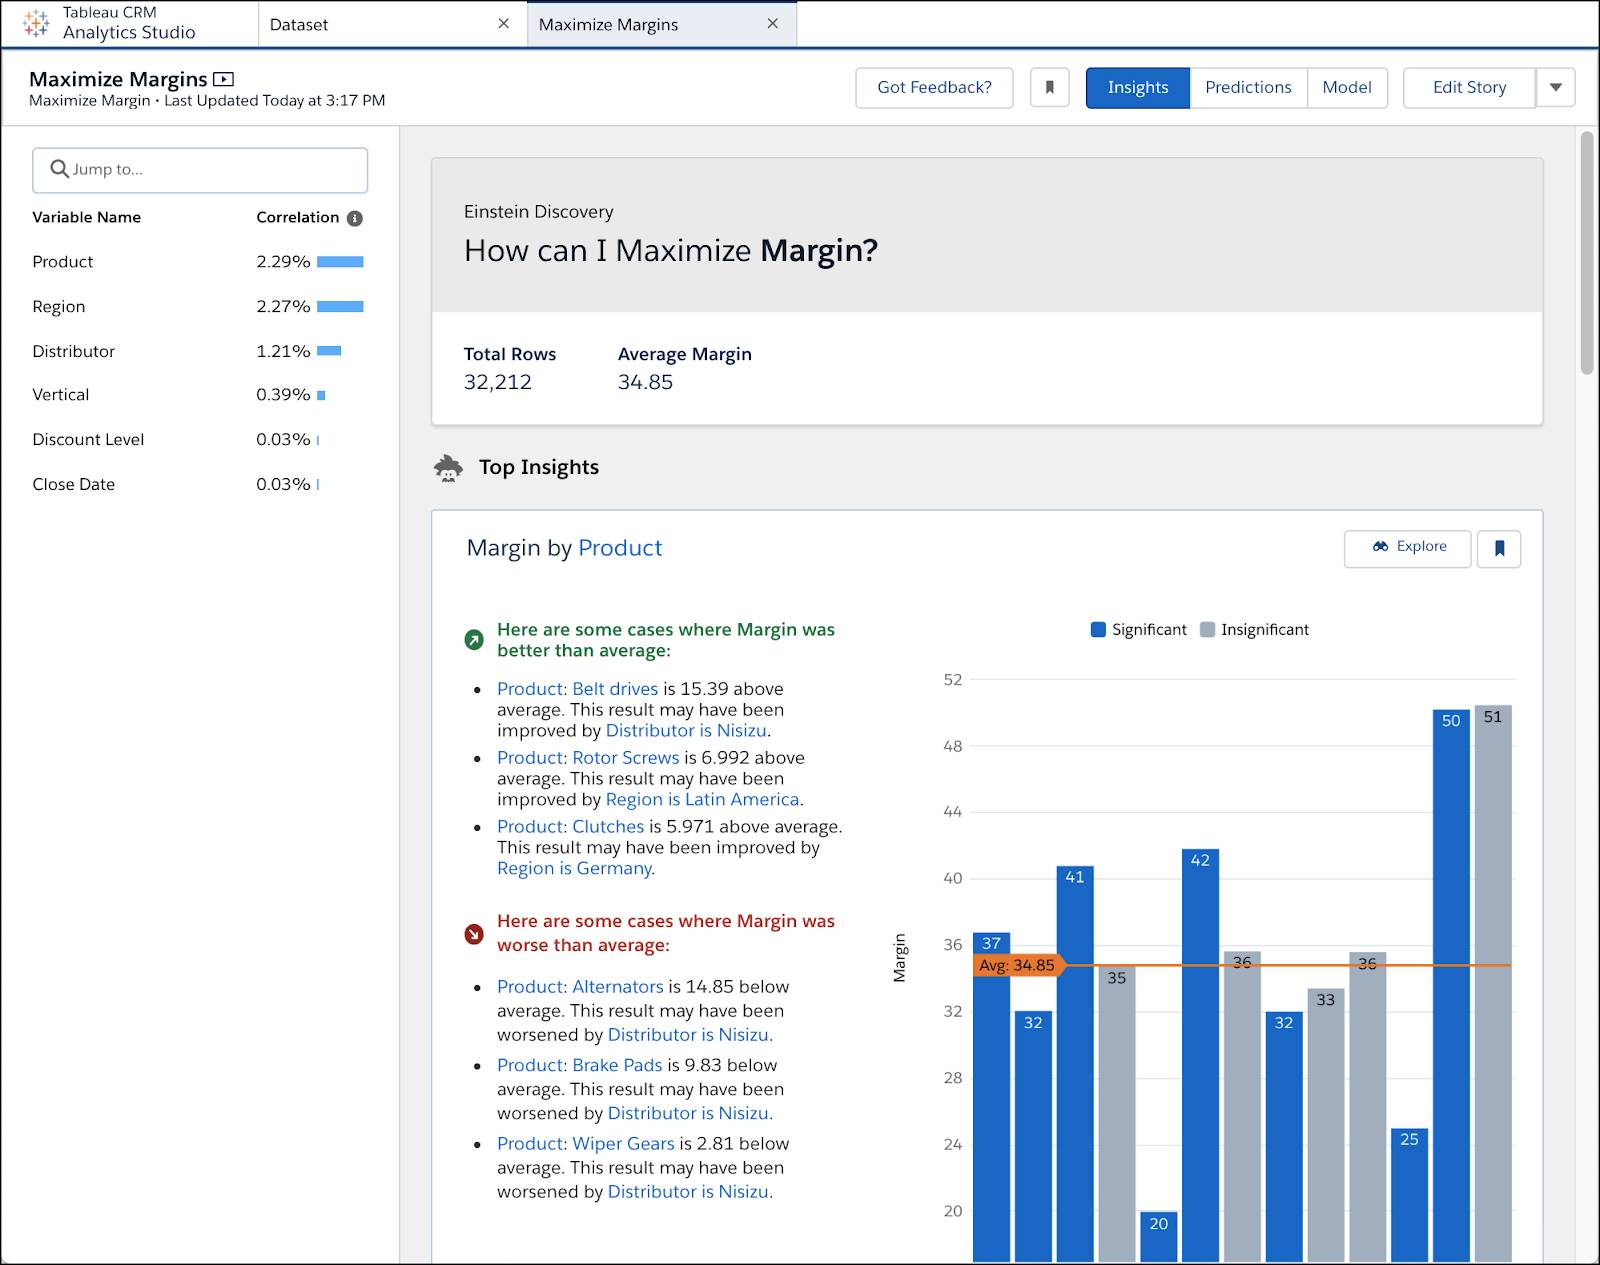Open the Product link in Margin by Product
The height and width of the screenshot is (1265, 1600).
[620, 548]
